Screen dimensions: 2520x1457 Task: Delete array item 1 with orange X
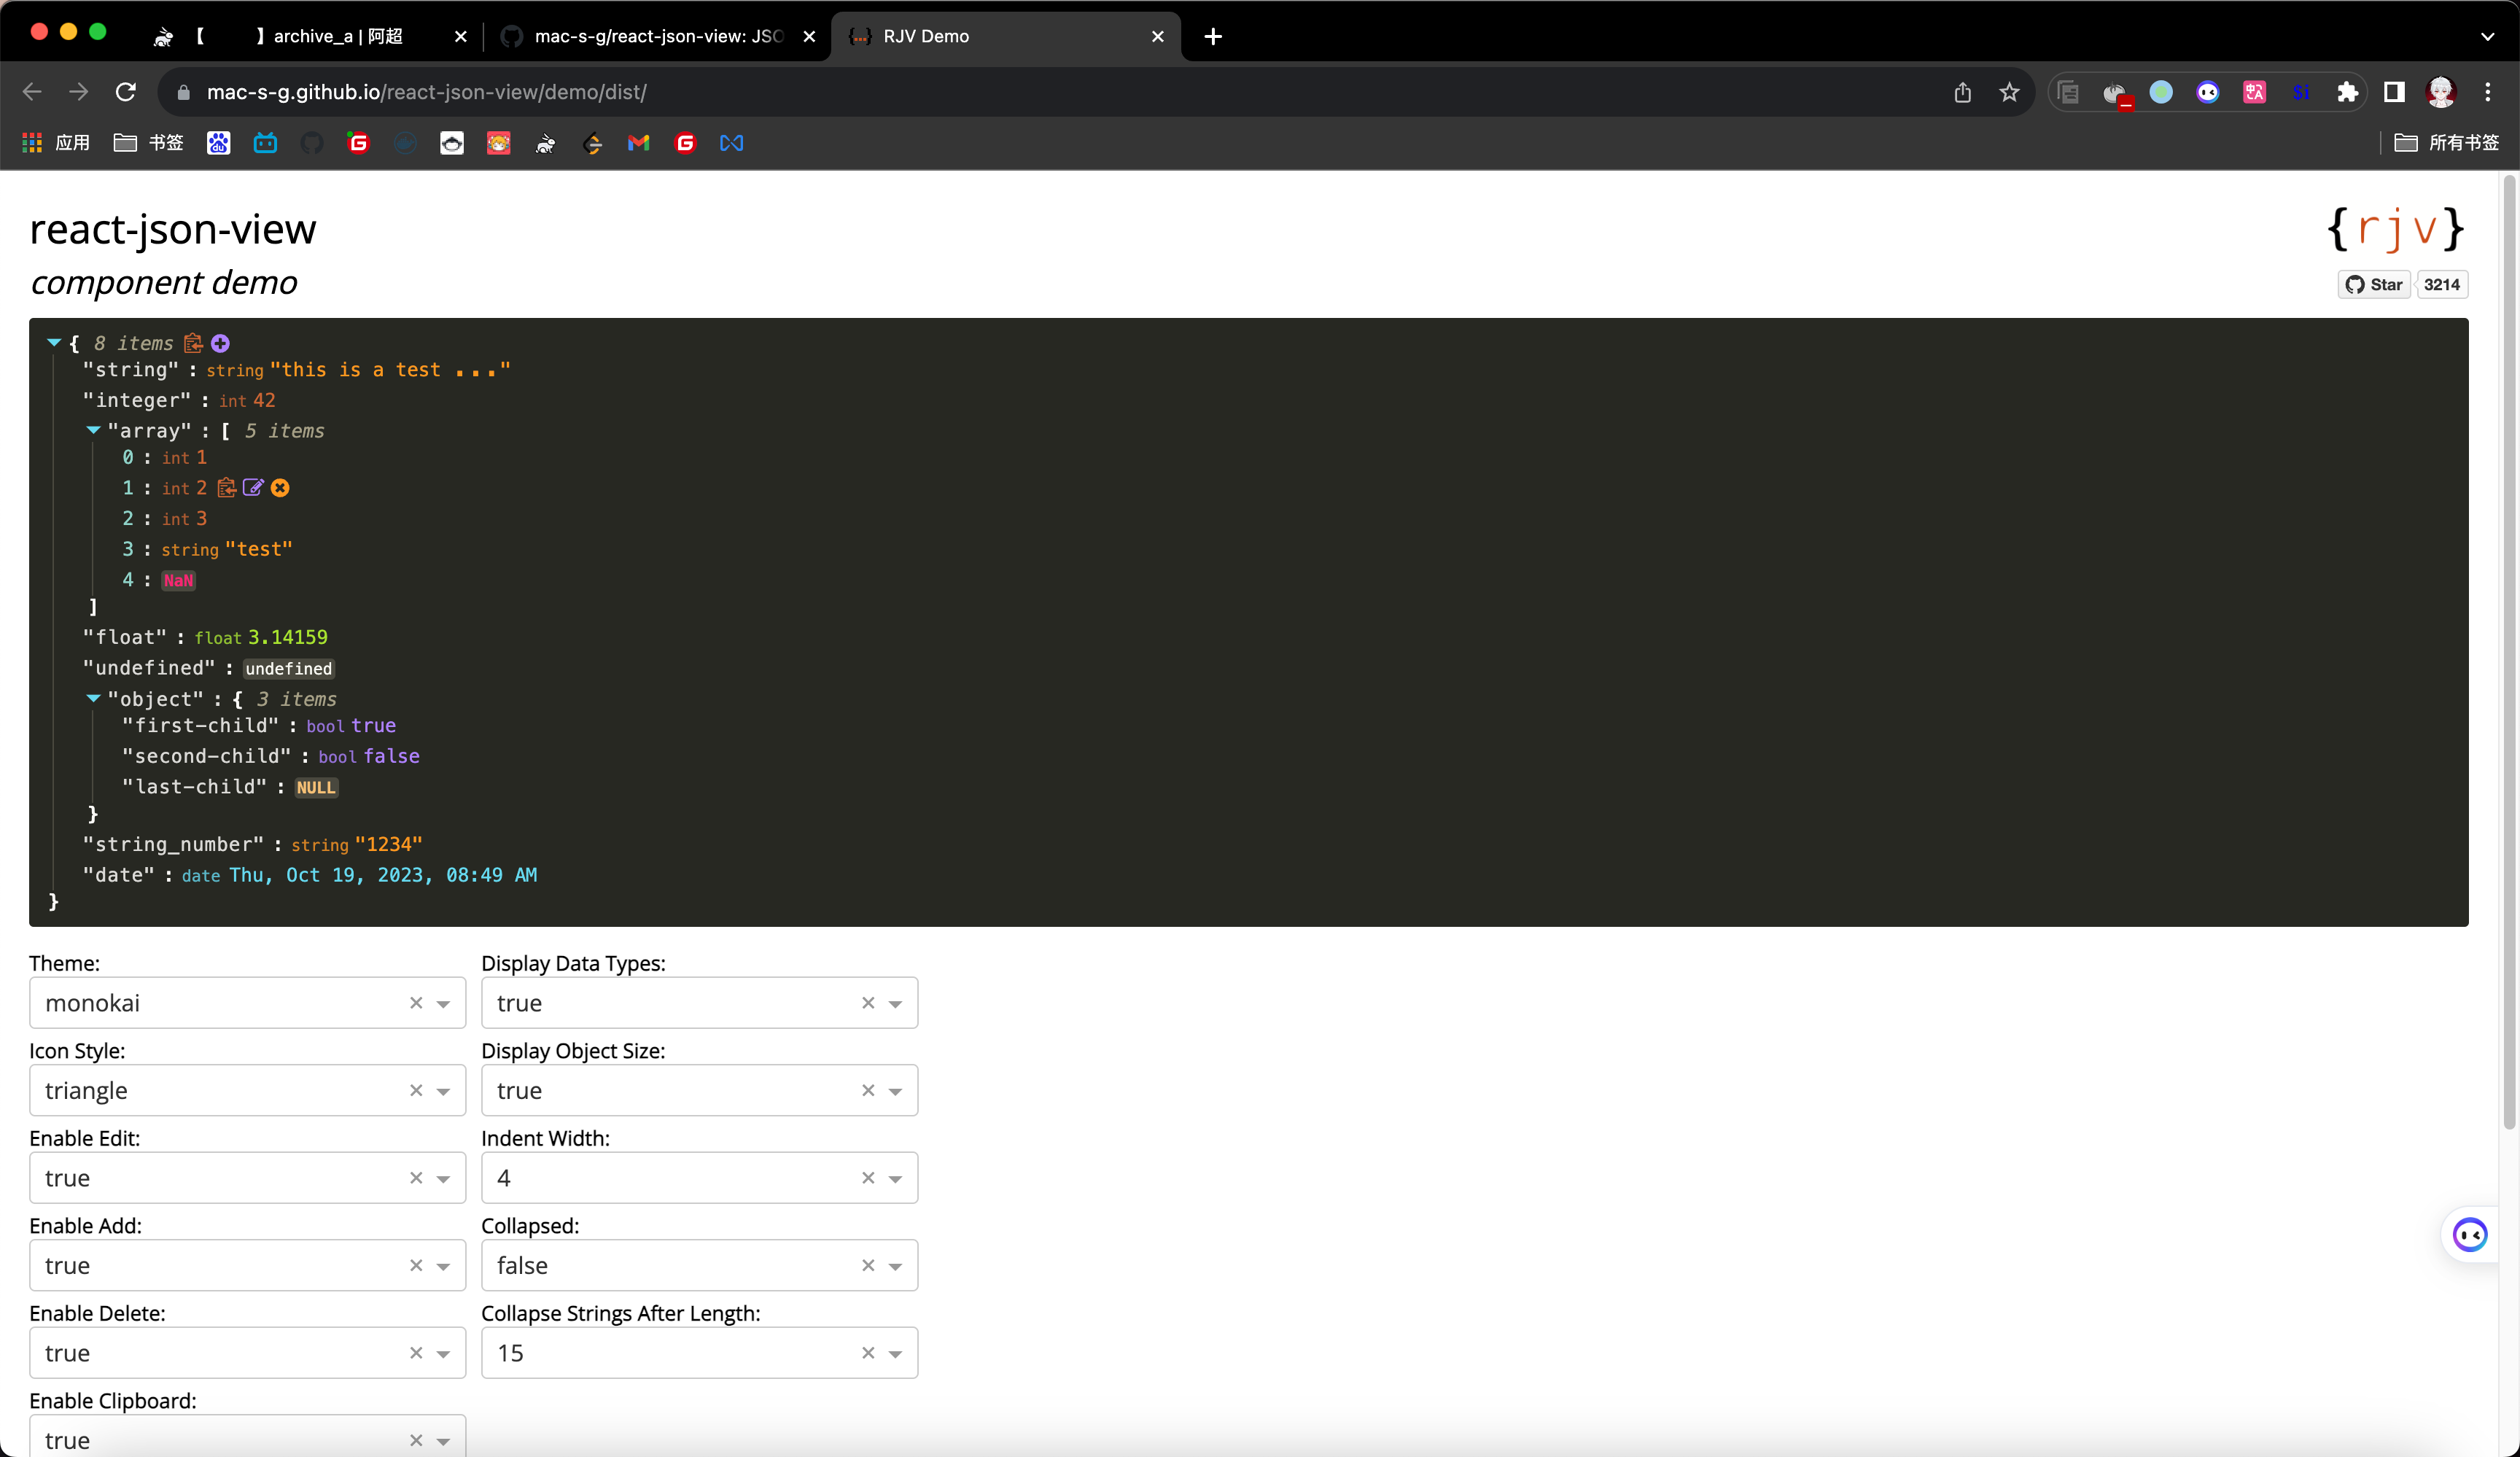coord(280,488)
